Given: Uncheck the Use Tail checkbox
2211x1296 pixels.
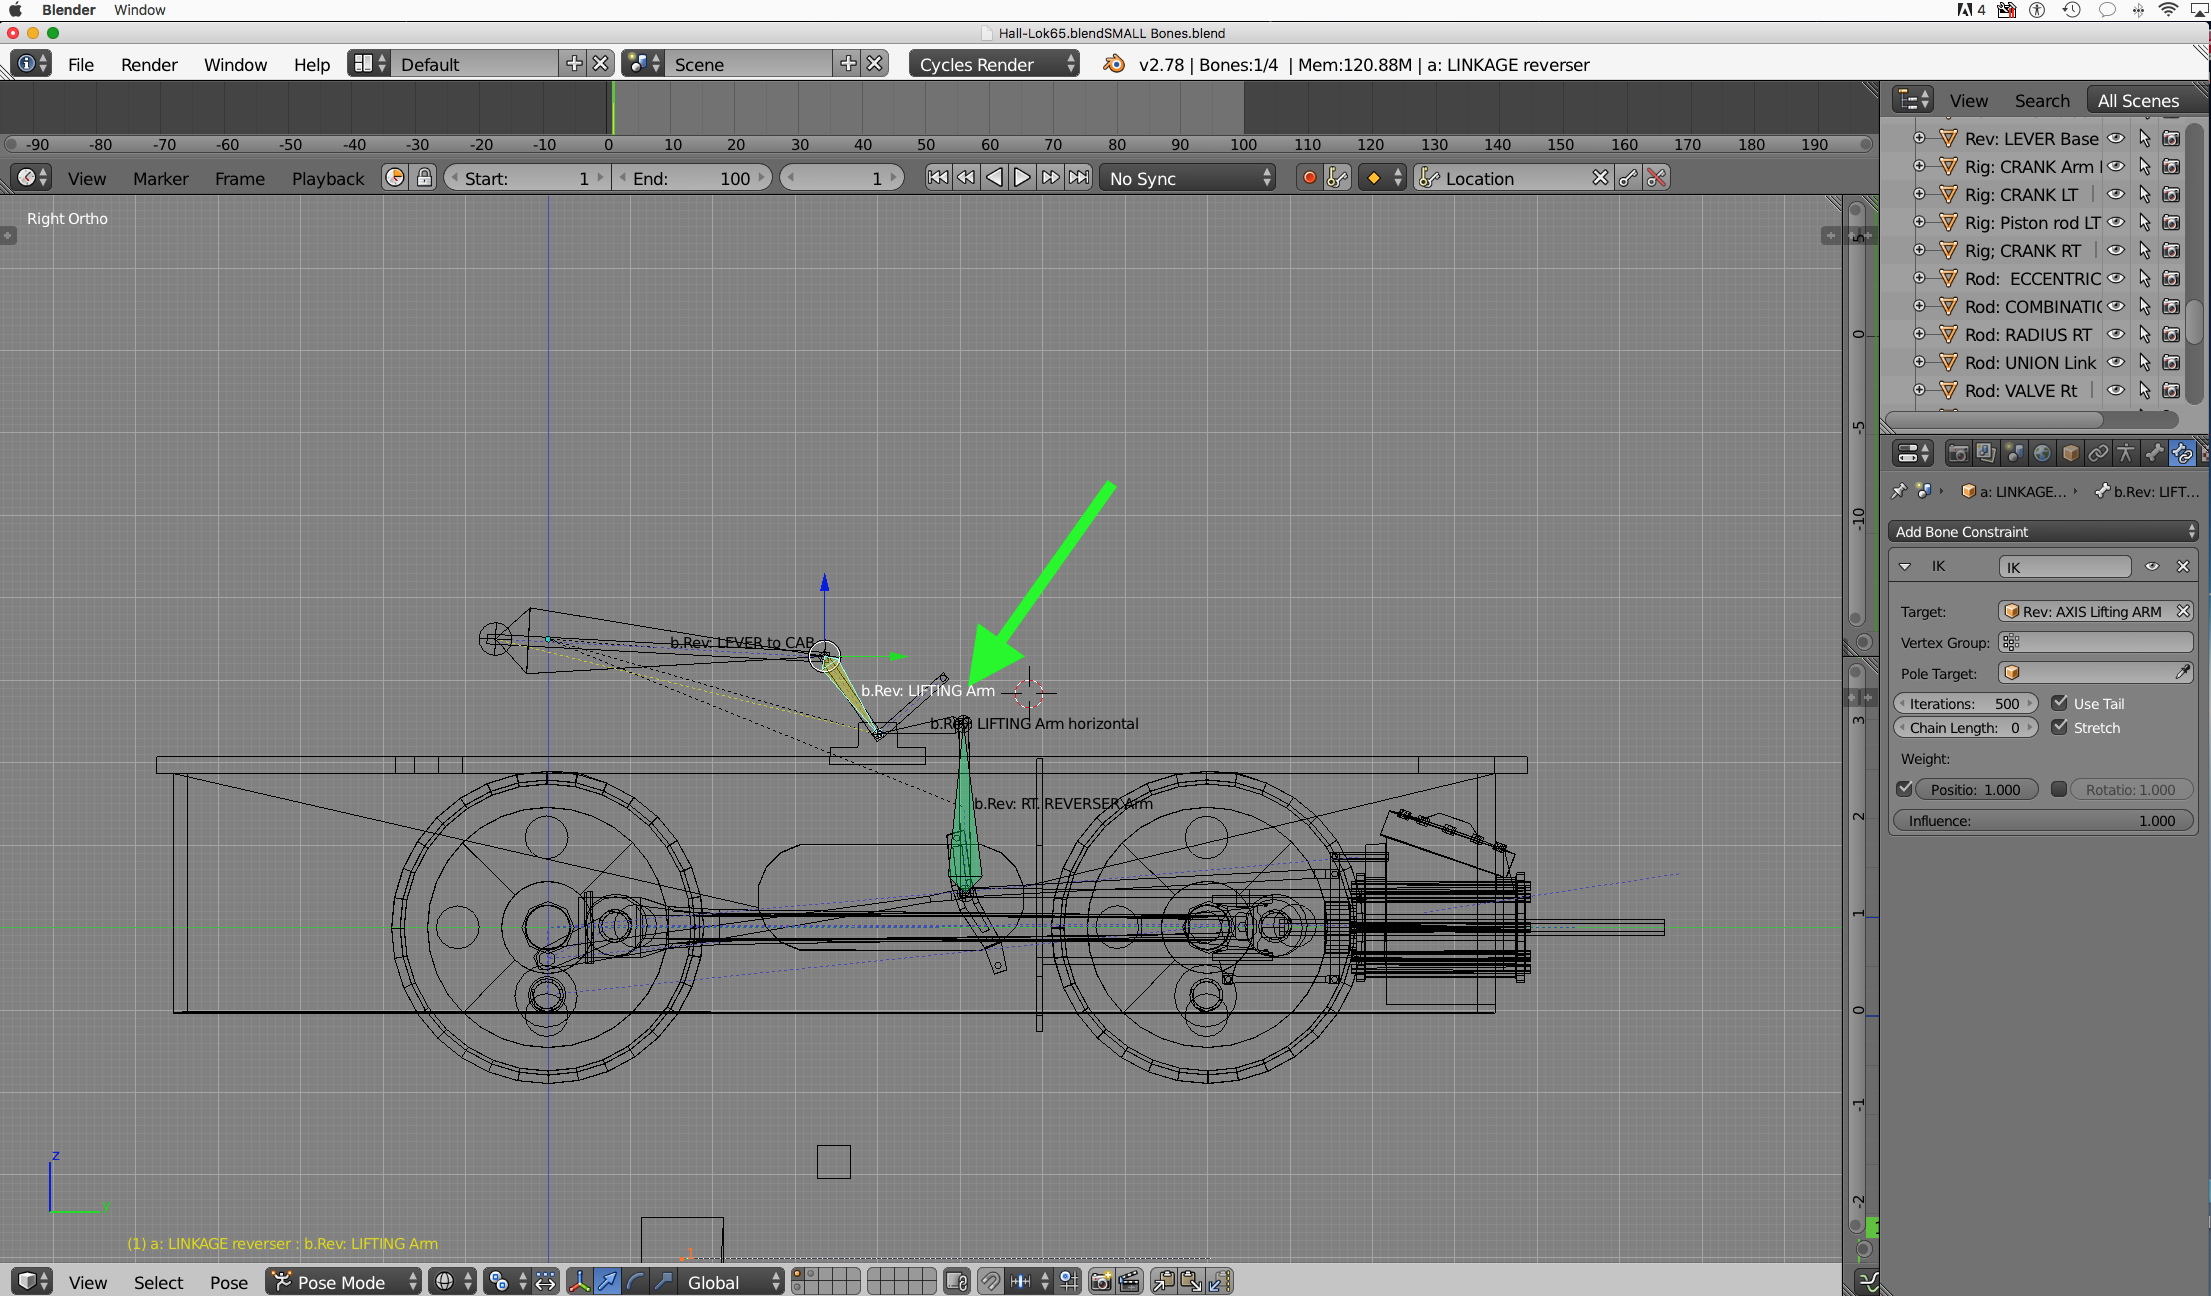Looking at the screenshot, I should [2059, 703].
